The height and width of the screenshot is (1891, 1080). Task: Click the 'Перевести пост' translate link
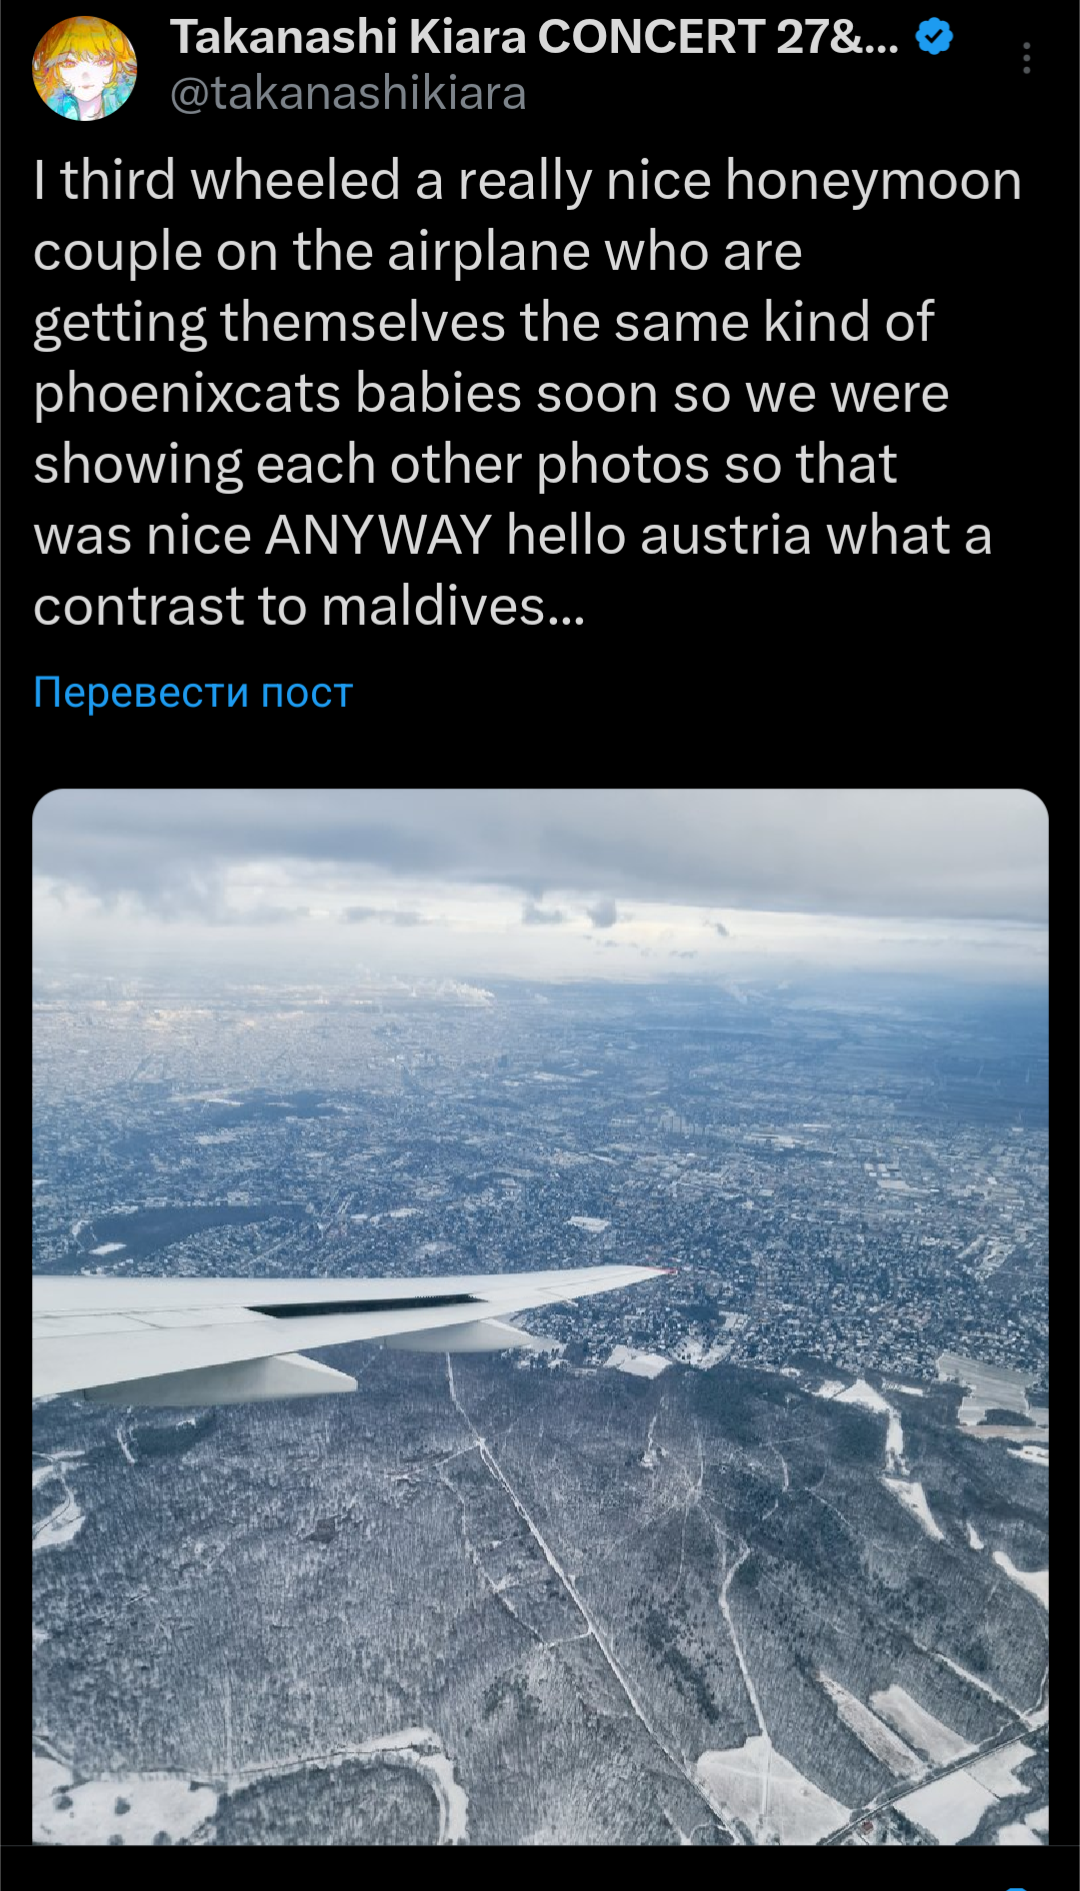193,692
